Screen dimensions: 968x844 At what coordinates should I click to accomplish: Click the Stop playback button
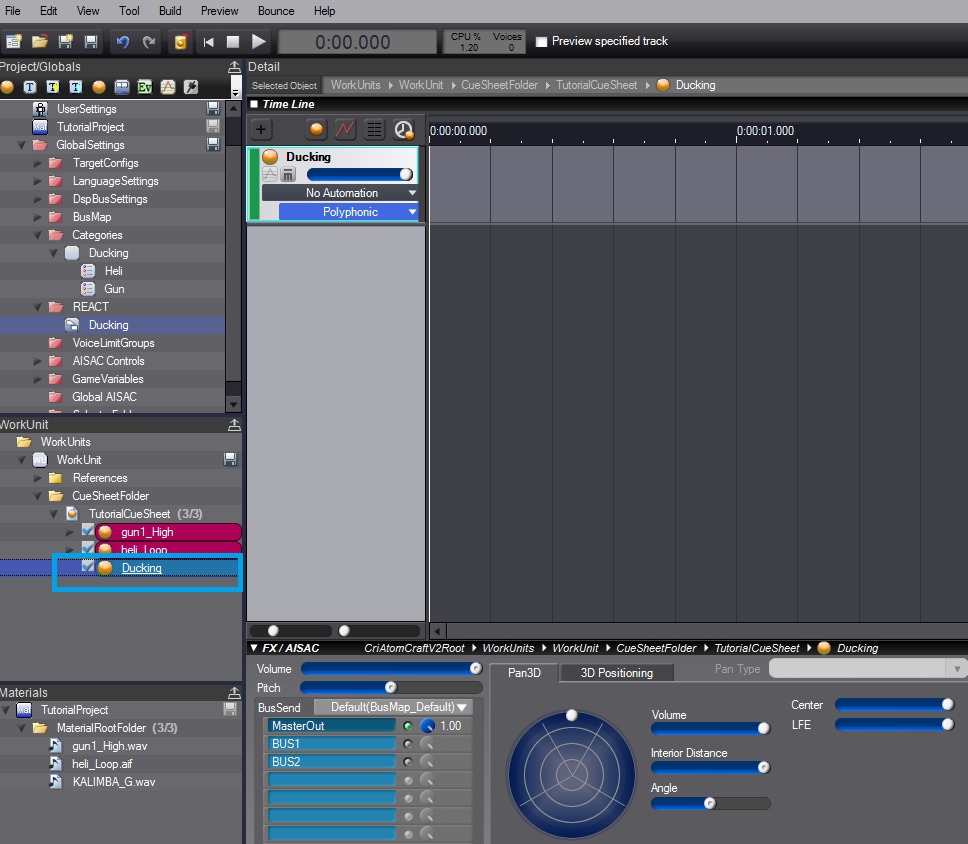(233, 42)
